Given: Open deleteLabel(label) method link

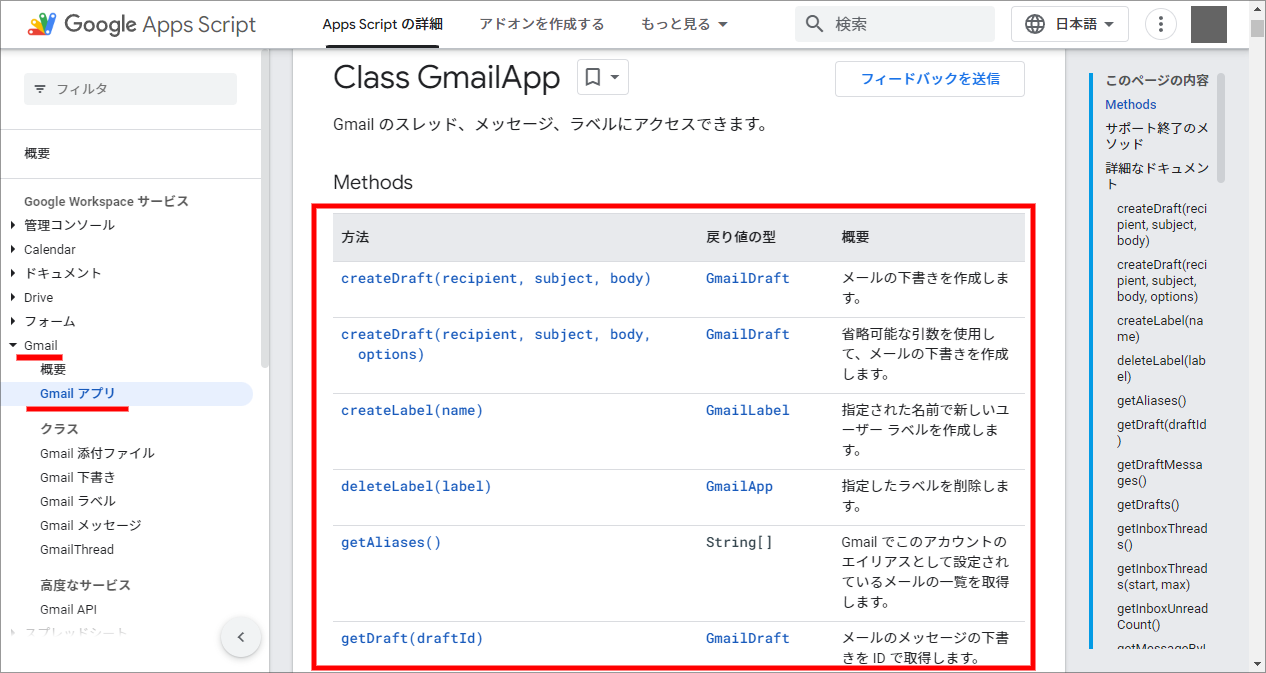Looking at the screenshot, I should click(x=416, y=486).
